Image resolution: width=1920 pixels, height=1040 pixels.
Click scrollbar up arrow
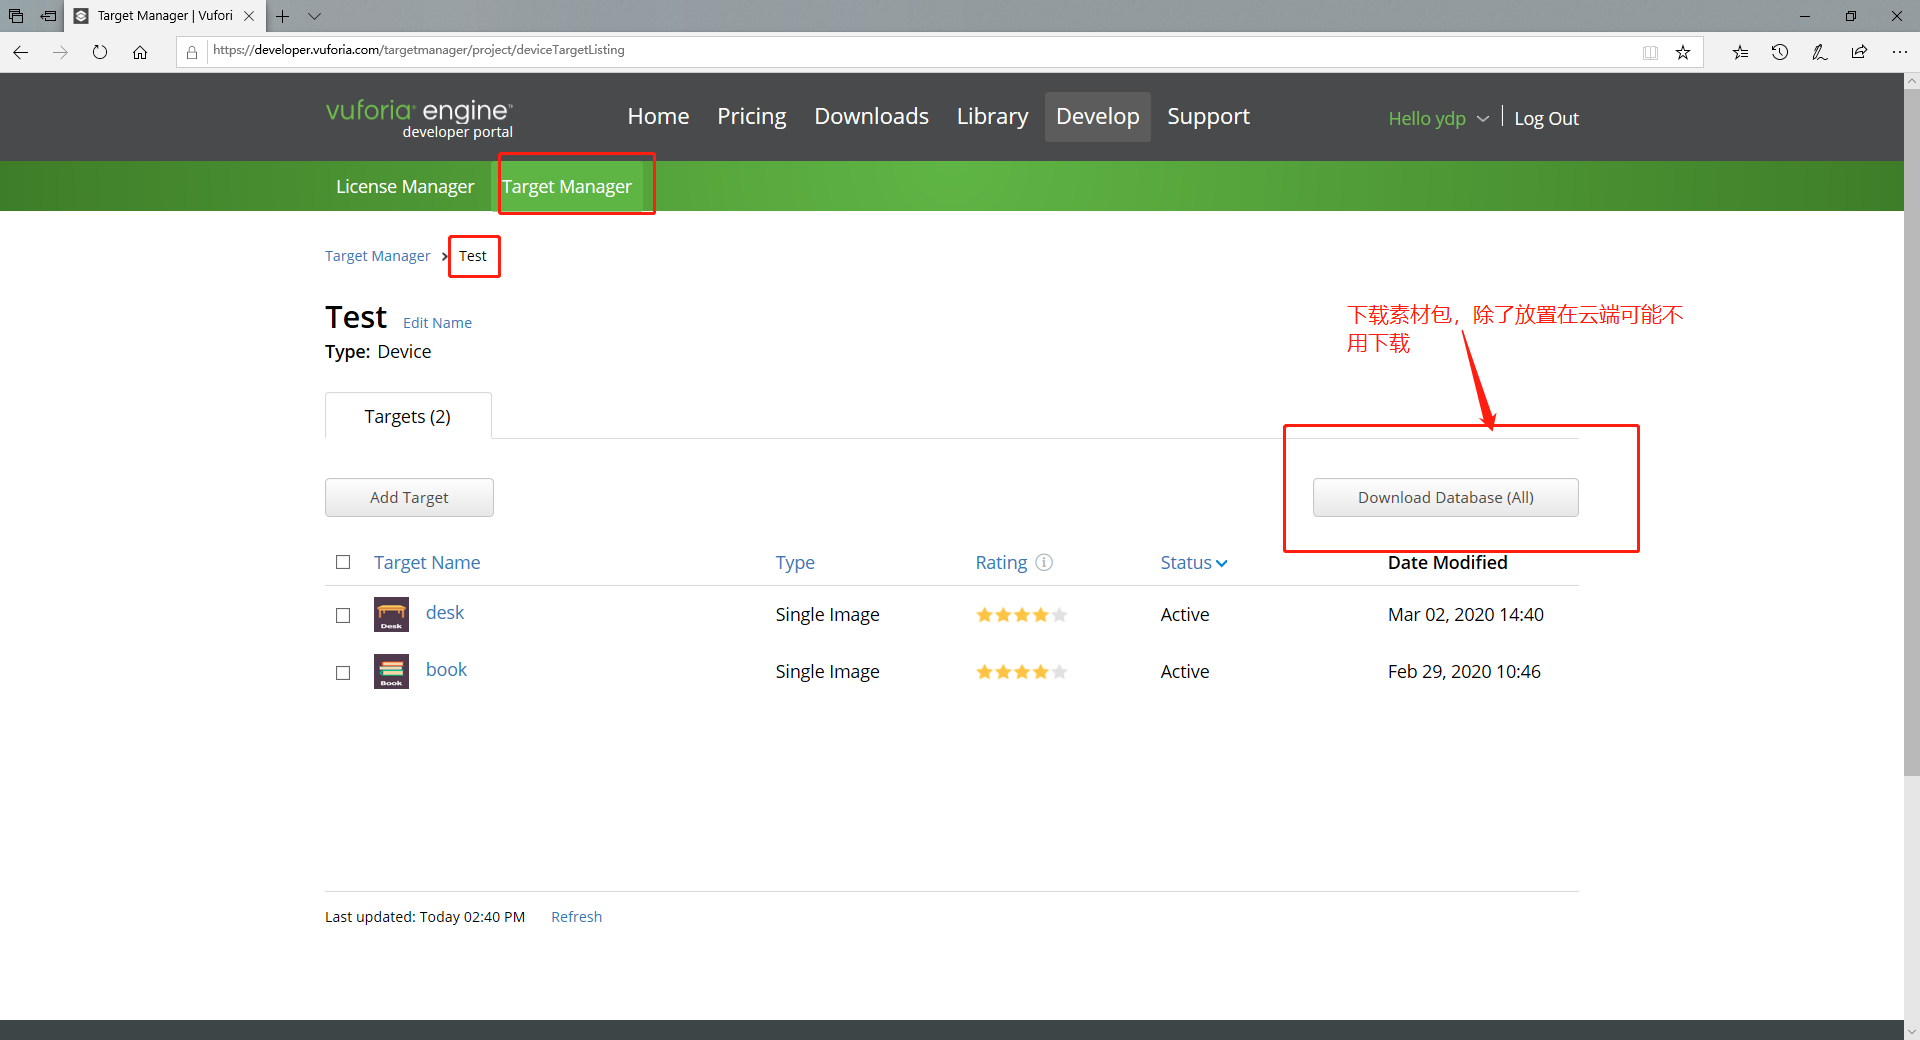coord(1912,80)
